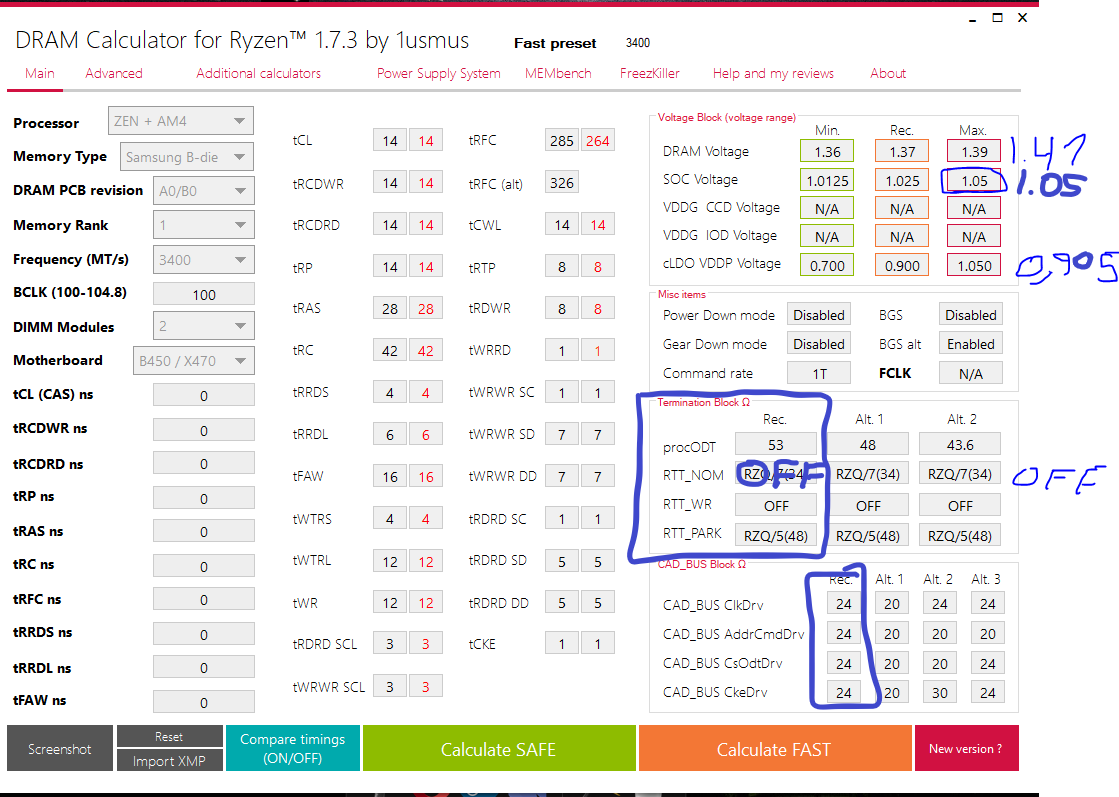Click the tRAS ns input field
Image resolution: width=1119 pixels, height=797 pixels.
pyautogui.click(x=203, y=532)
